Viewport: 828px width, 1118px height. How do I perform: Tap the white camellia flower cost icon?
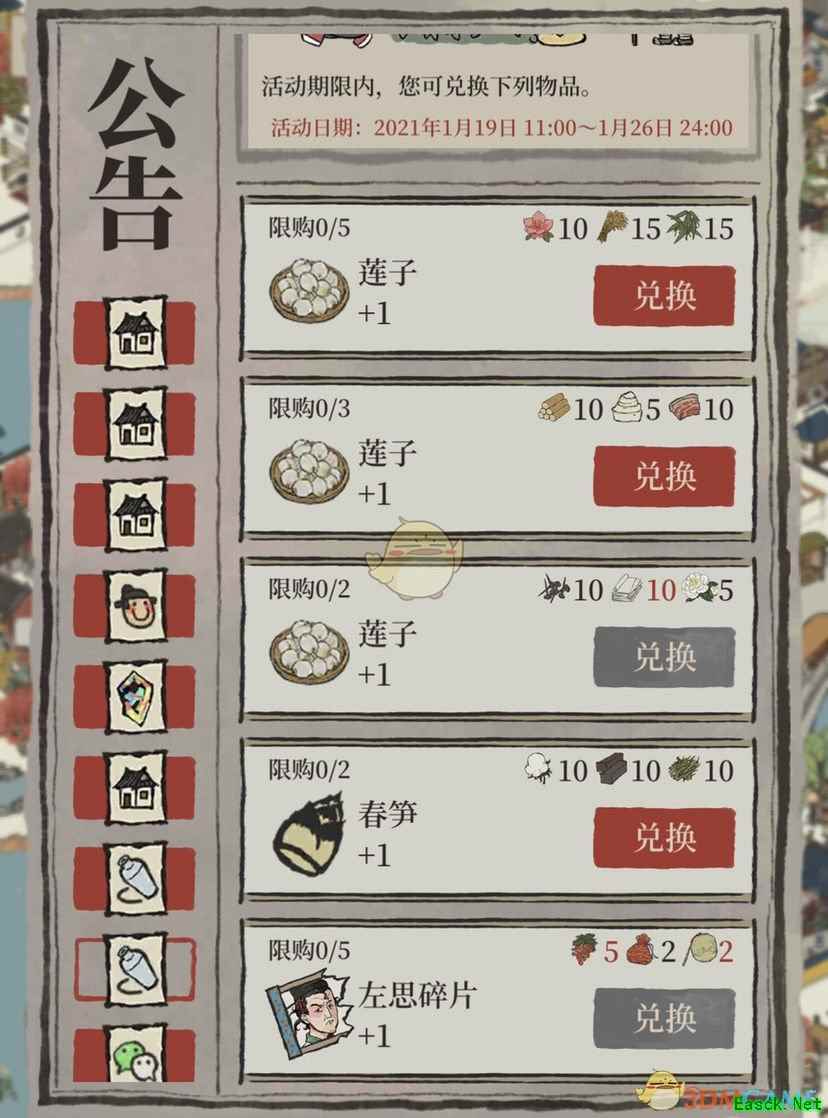pyautogui.click(x=700, y=588)
